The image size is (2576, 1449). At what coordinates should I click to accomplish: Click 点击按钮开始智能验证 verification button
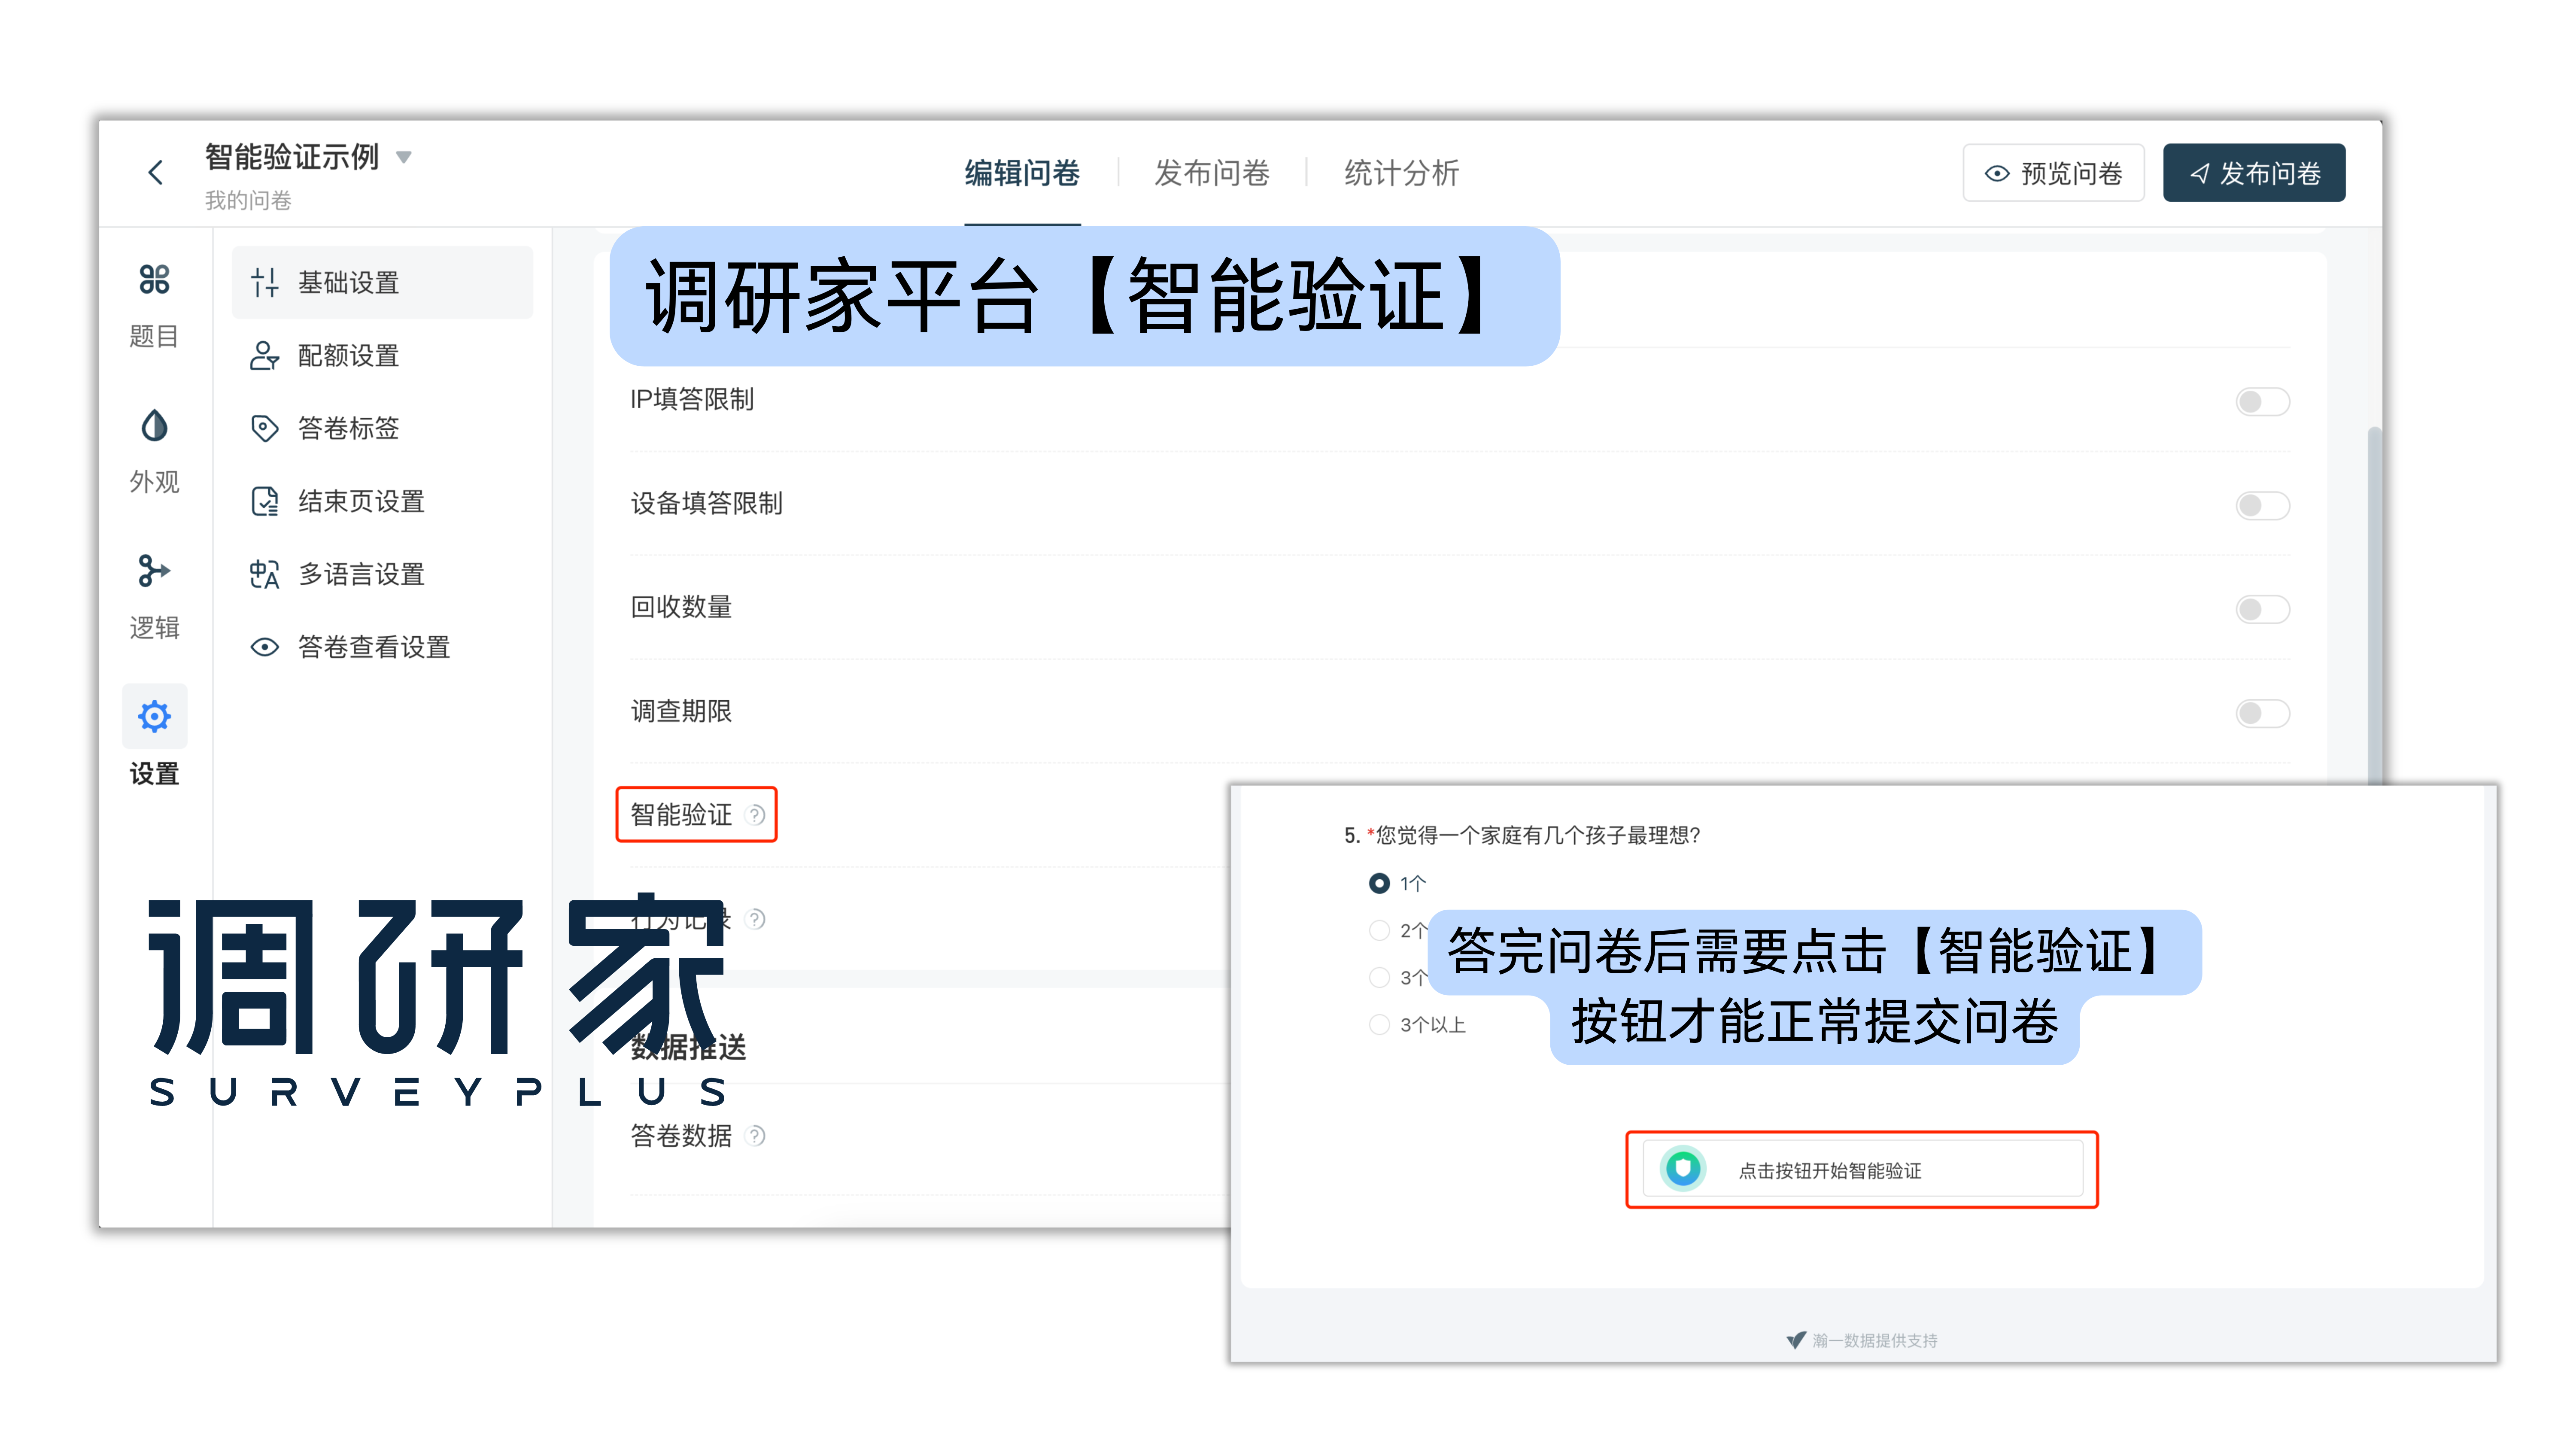coord(1862,1170)
